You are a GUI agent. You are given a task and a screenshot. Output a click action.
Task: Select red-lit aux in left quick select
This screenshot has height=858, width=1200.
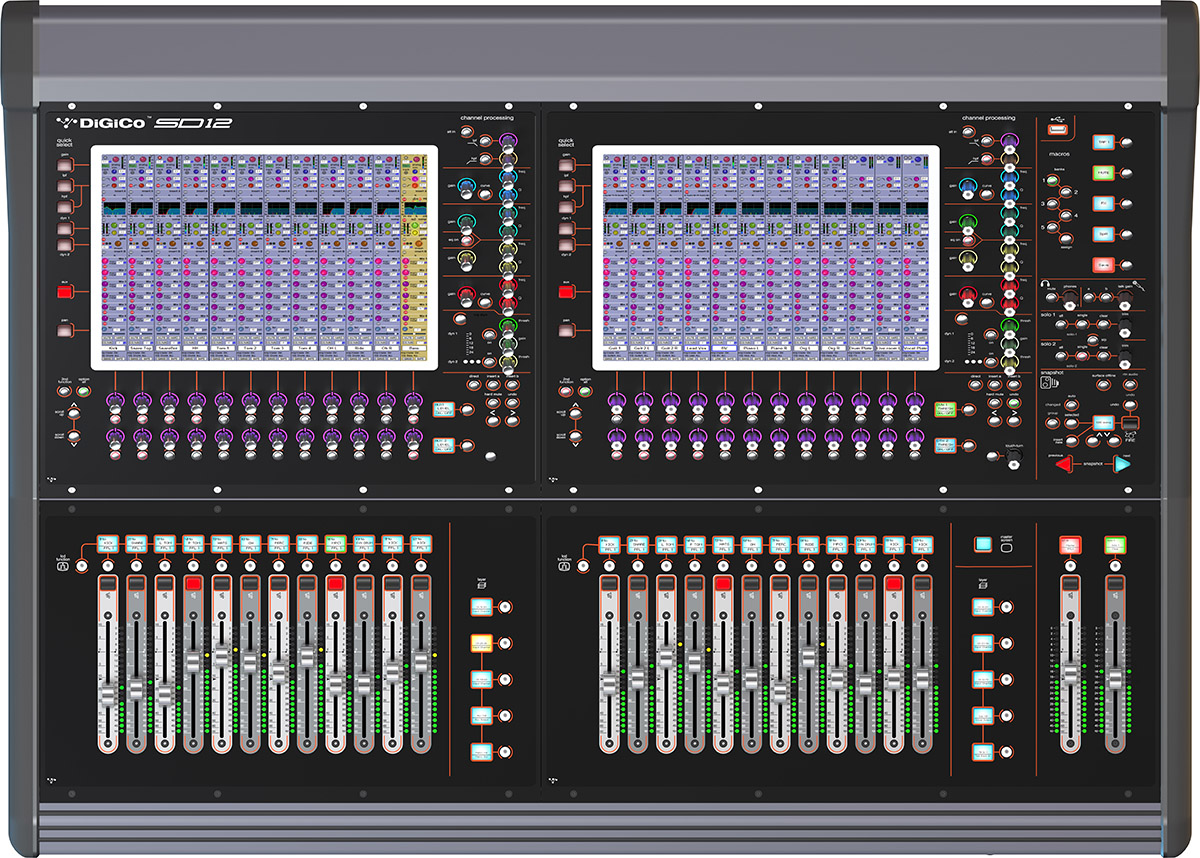point(64,292)
